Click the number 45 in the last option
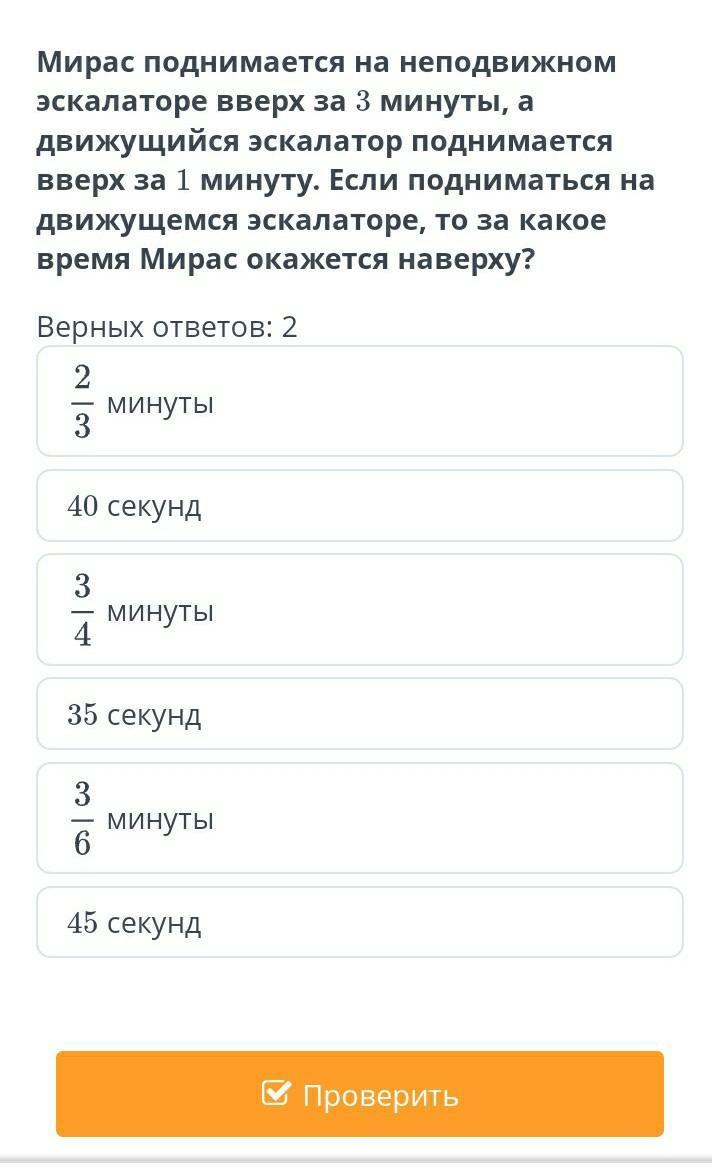 coord(82,922)
